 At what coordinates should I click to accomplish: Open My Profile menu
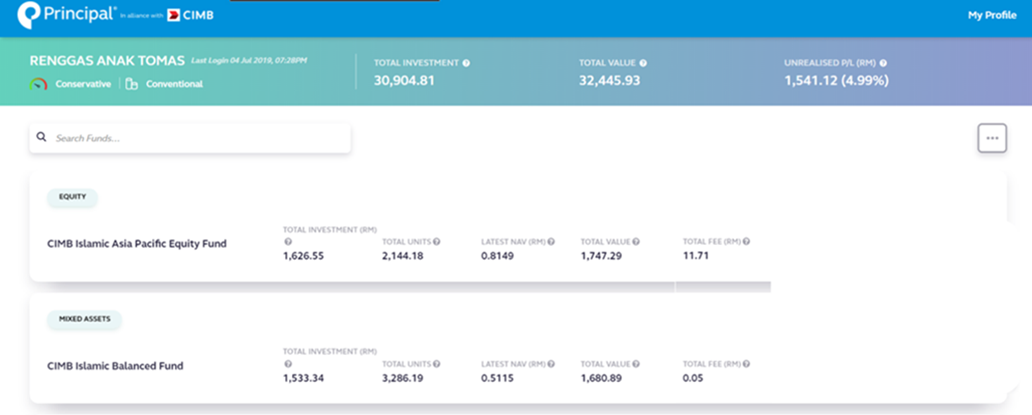992,16
